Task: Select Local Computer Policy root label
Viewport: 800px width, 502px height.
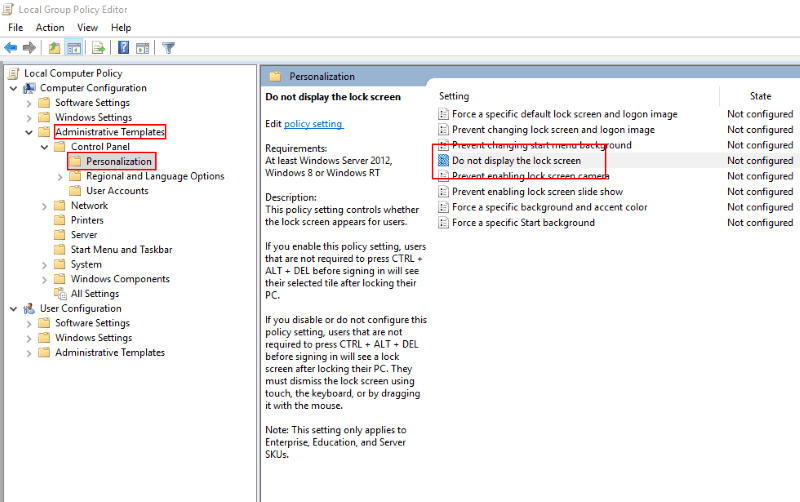Action: pos(73,73)
